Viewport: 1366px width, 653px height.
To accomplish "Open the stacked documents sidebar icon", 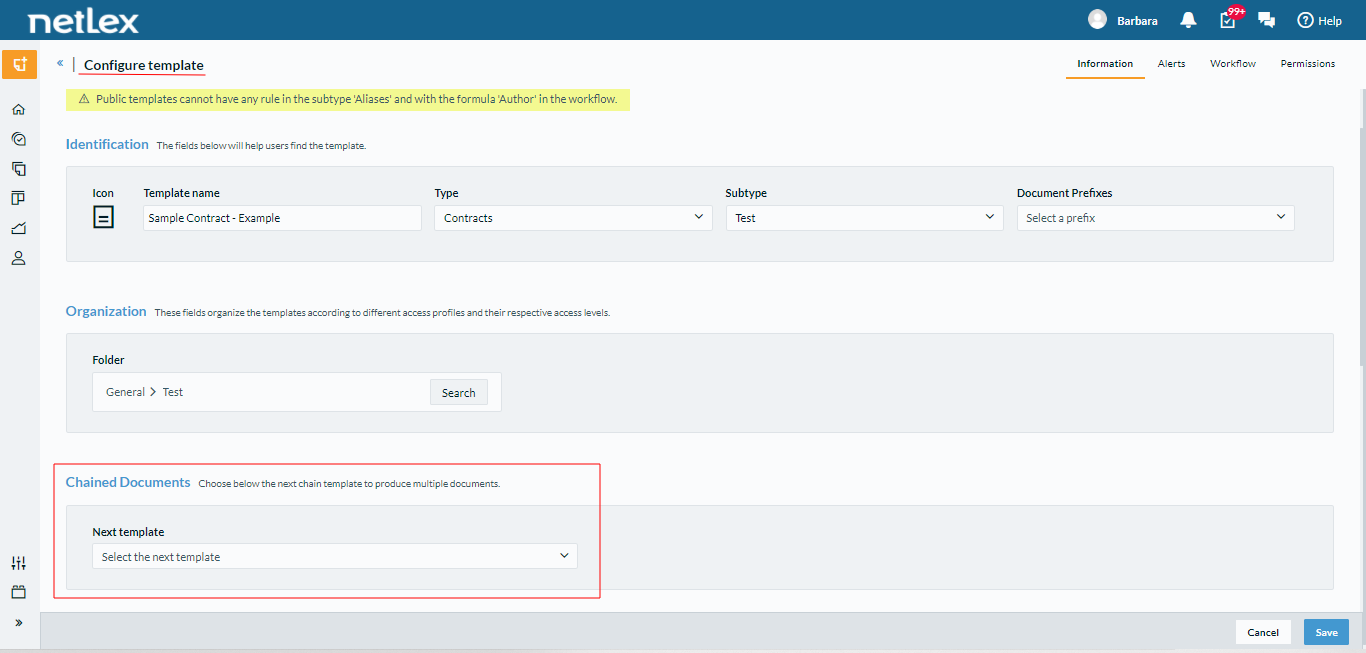I will (18, 169).
